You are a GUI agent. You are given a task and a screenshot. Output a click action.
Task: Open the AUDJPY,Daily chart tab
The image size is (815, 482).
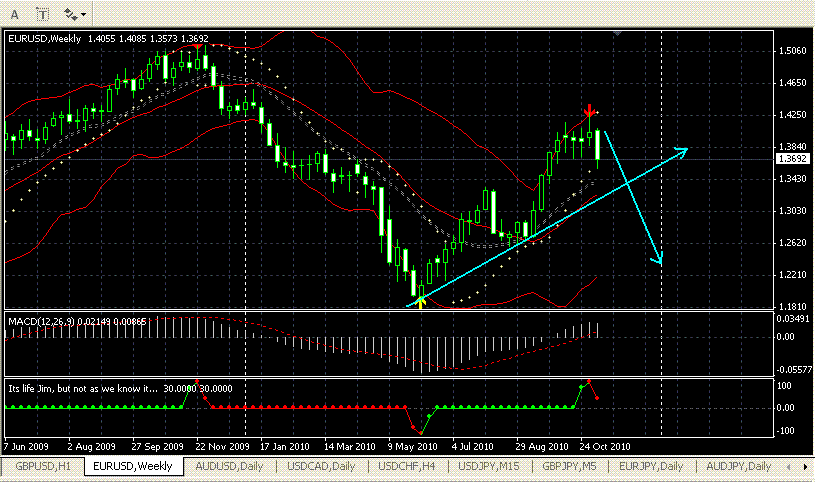(739, 466)
